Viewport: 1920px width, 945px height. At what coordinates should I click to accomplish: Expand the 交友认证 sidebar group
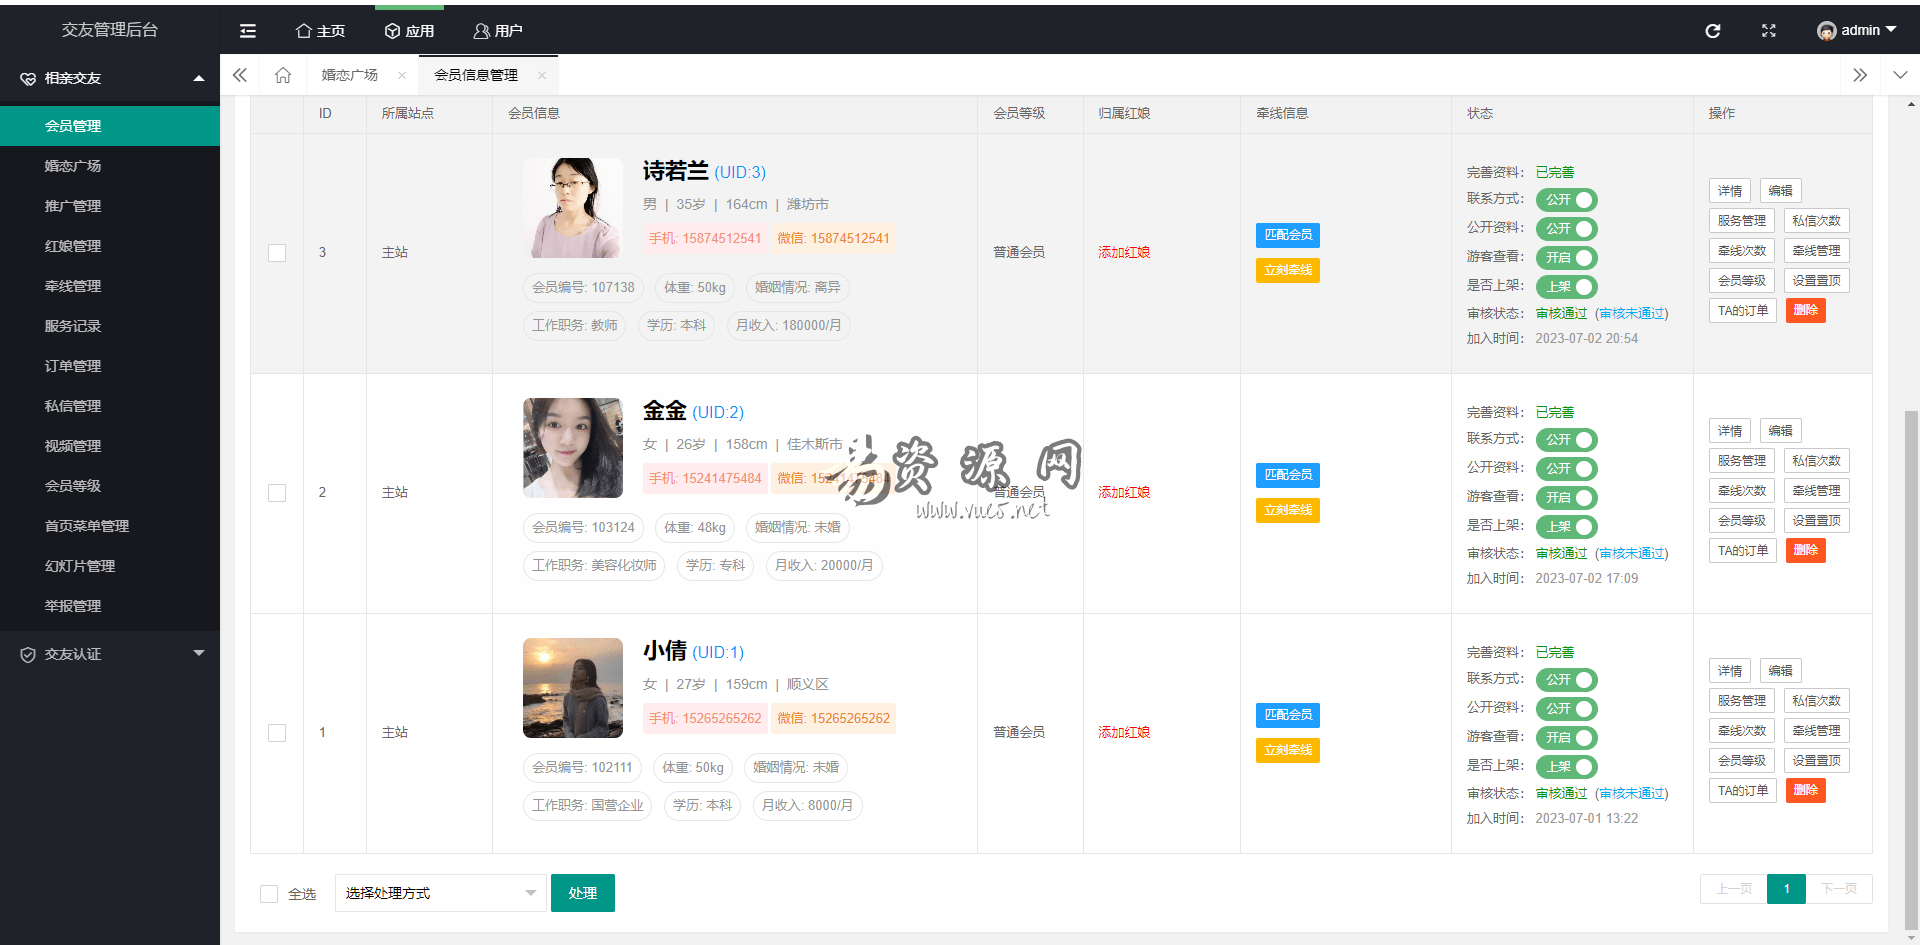click(110, 654)
